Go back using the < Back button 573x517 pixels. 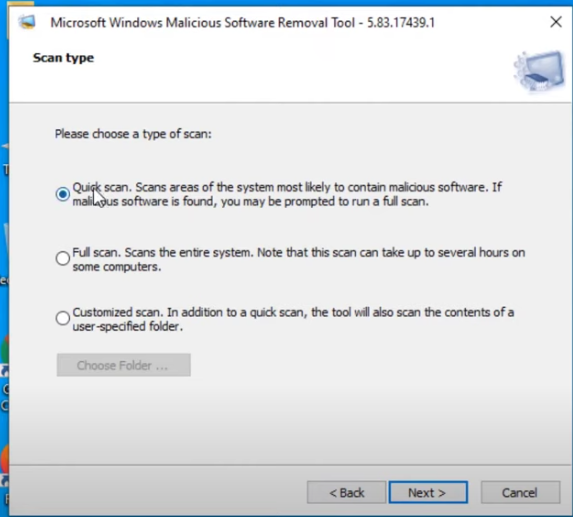click(x=346, y=493)
